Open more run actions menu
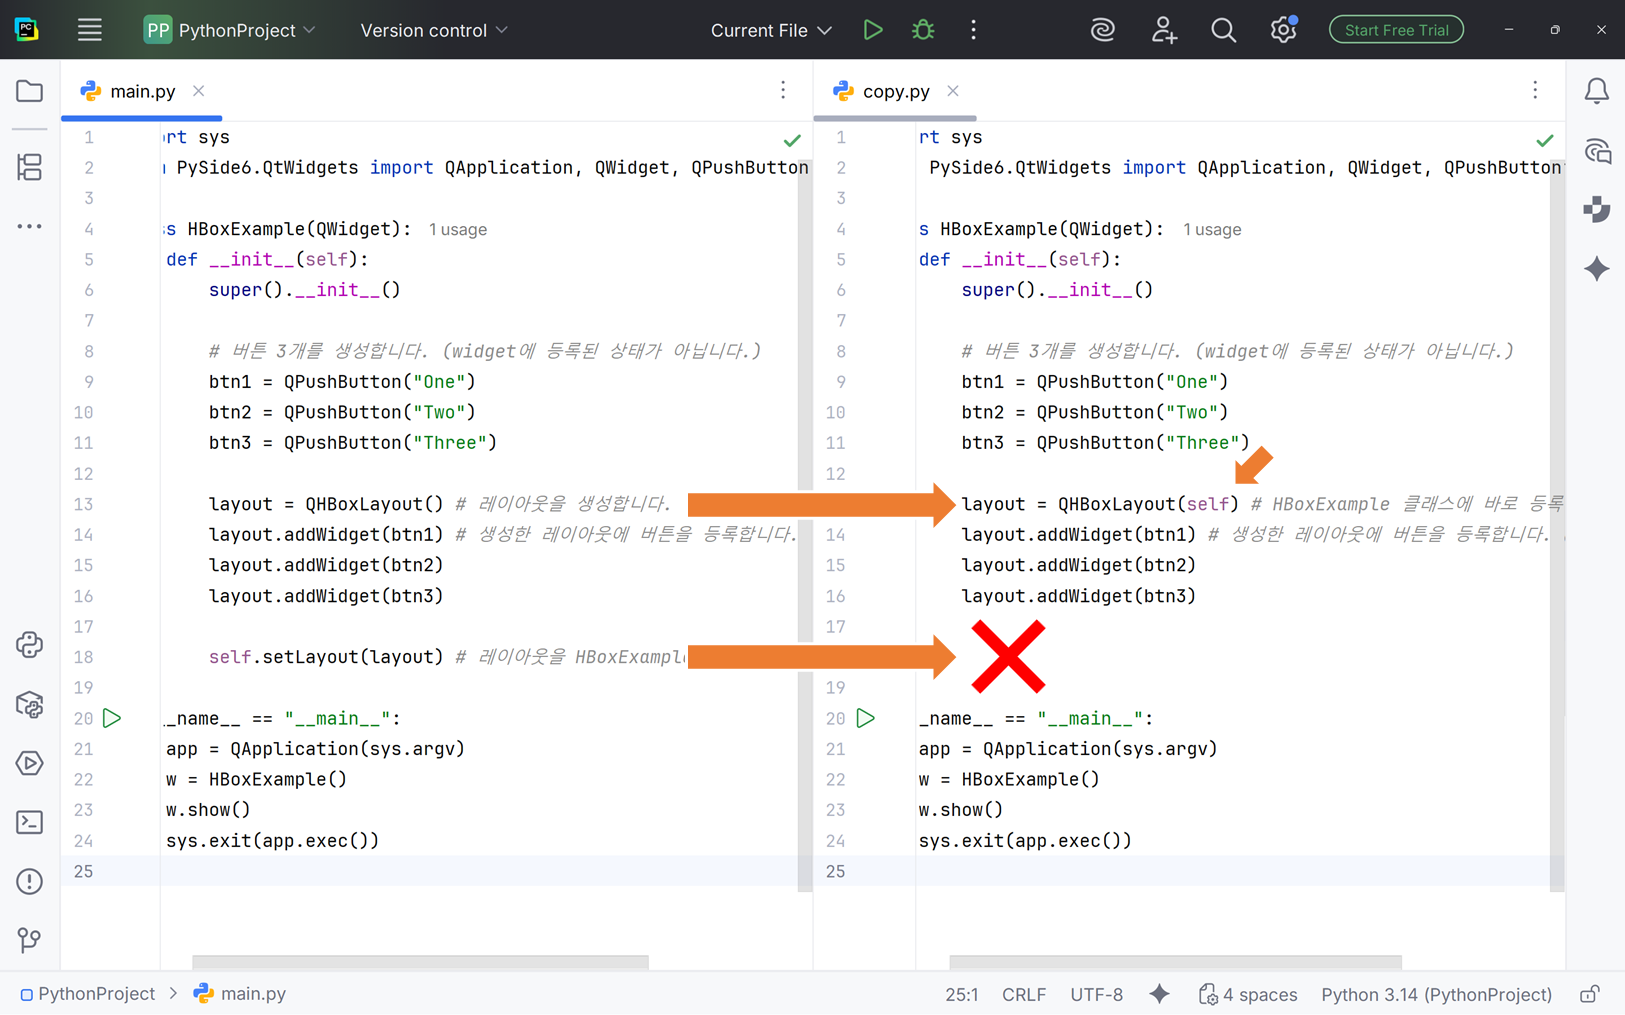The image size is (1625, 1015). 973,30
